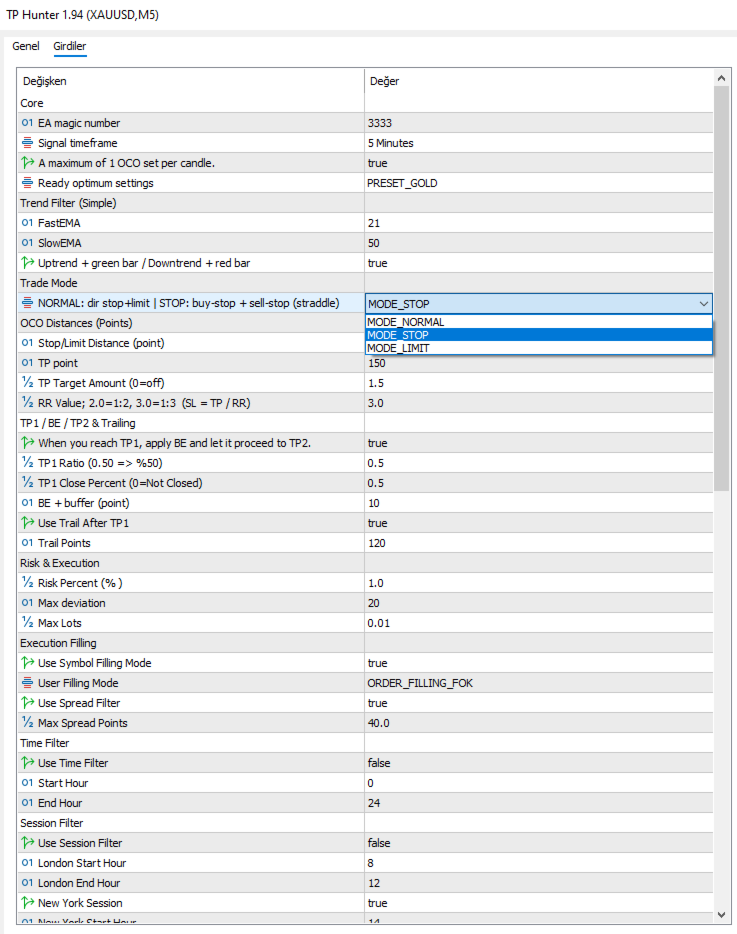Click the boolean arrow icon beside Use Trail After TP1
Viewport: 737px width, 934px height.
(x=27, y=523)
